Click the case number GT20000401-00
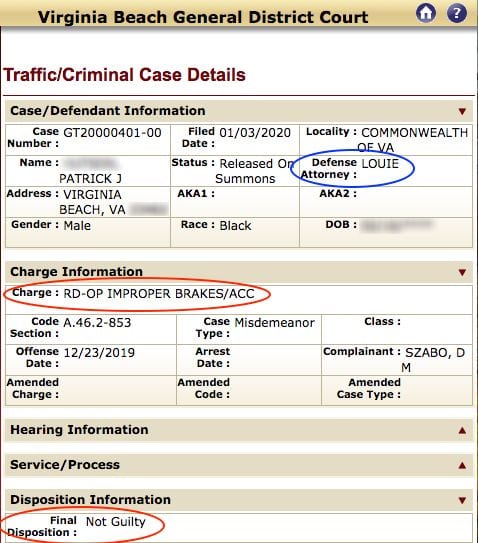This screenshot has height=543, width=478. pyautogui.click(x=112, y=133)
